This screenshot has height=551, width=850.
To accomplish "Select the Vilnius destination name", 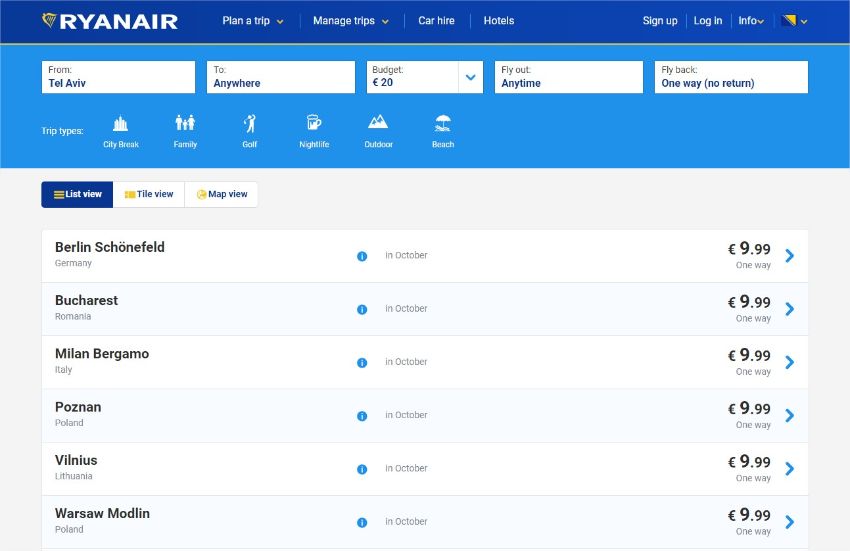I will pos(76,460).
